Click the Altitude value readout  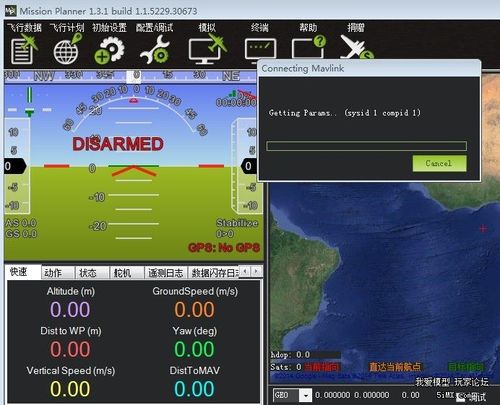coord(70,309)
